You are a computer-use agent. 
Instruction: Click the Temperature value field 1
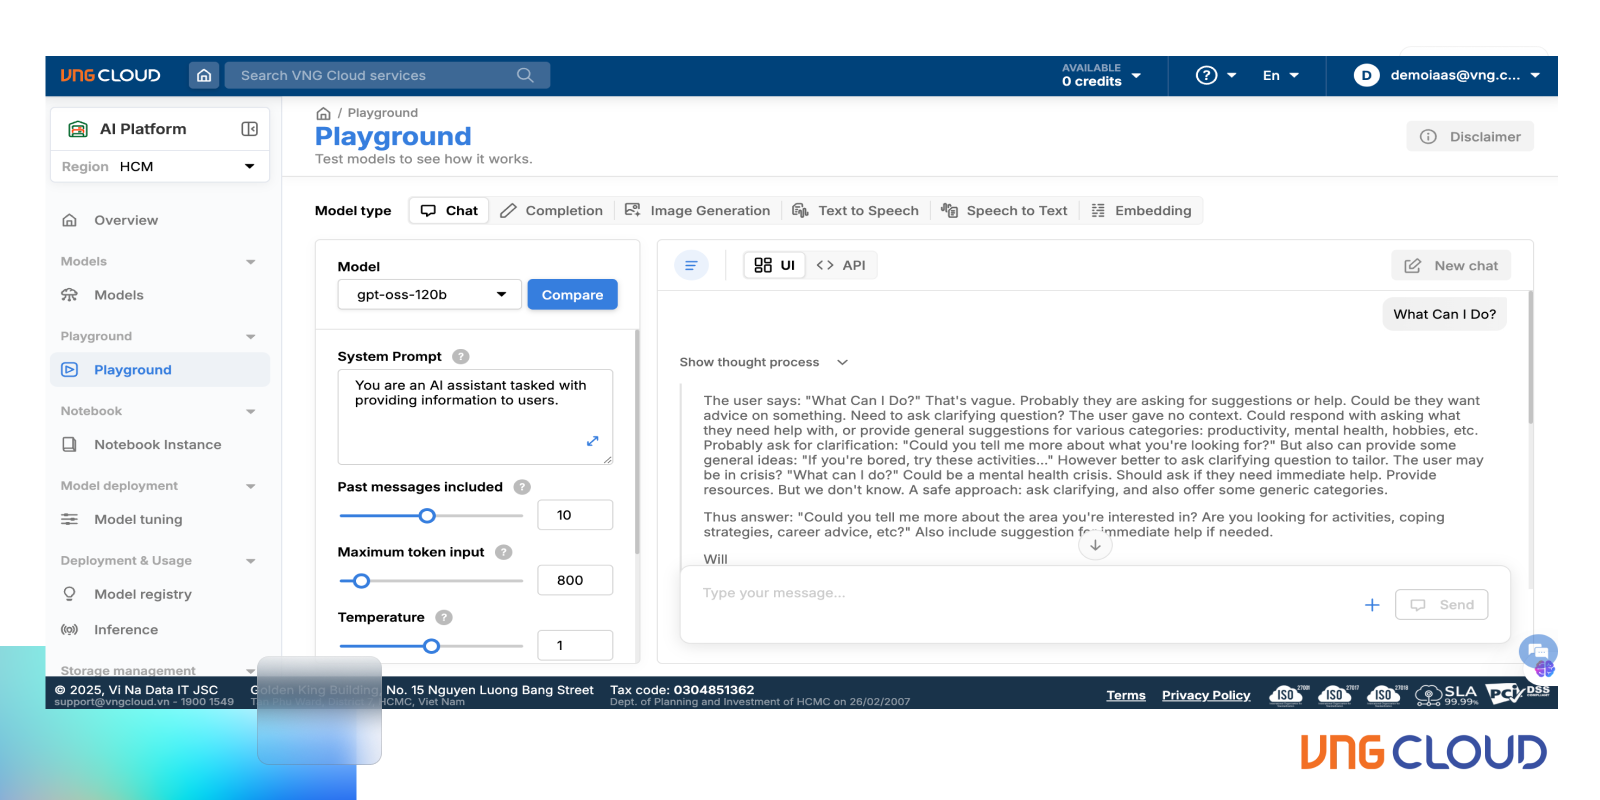click(x=575, y=645)
